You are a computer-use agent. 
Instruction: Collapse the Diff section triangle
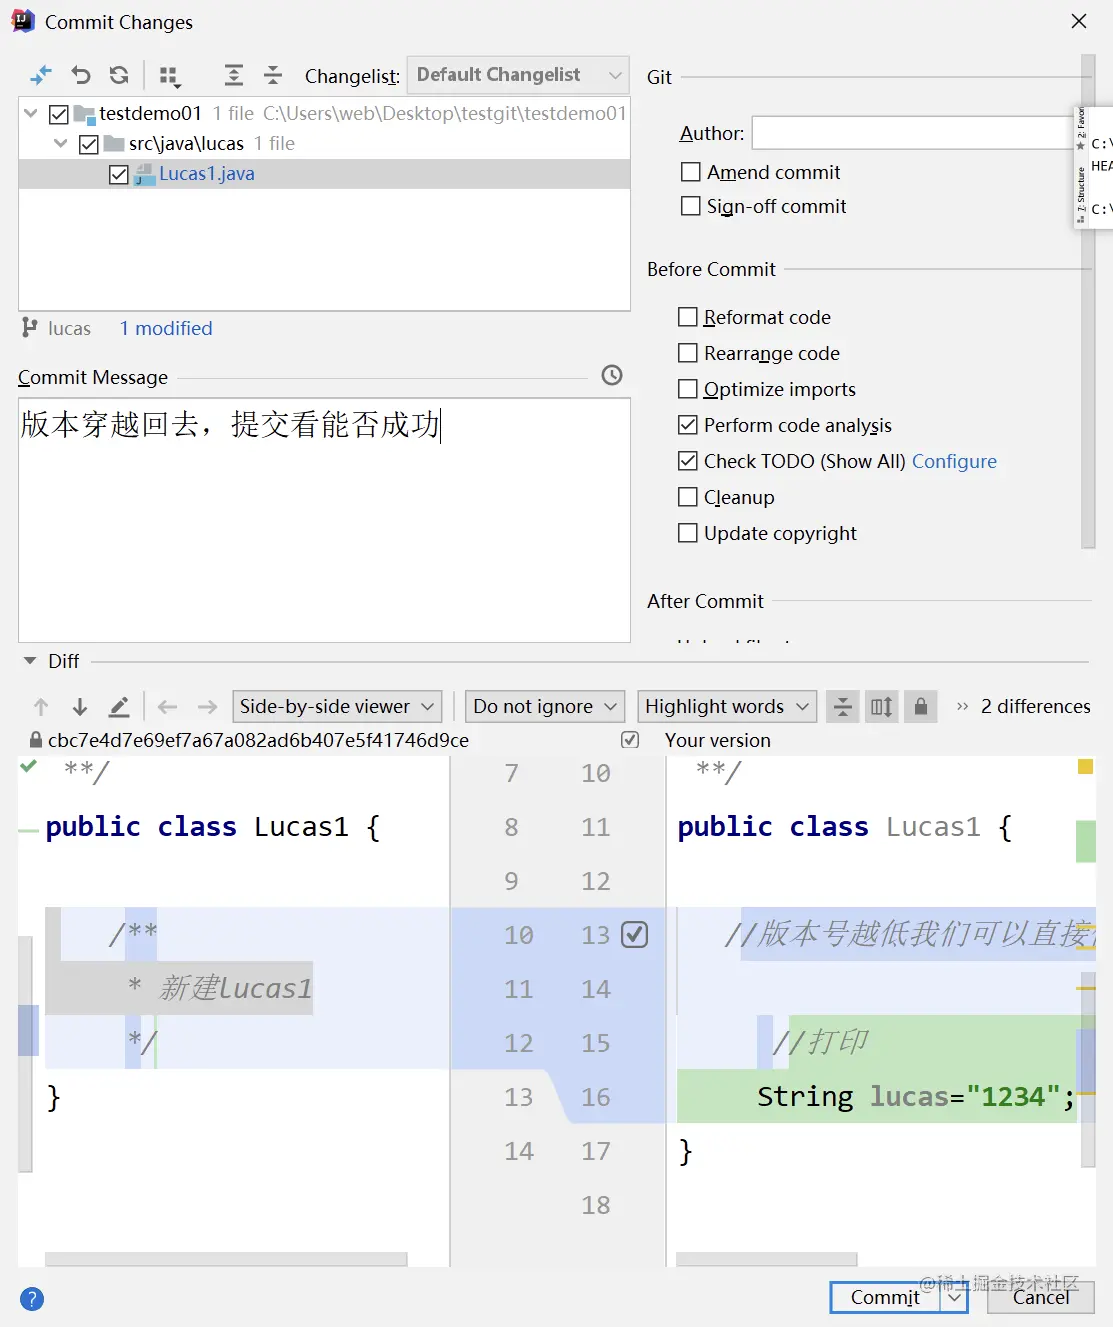coord(30,661)
